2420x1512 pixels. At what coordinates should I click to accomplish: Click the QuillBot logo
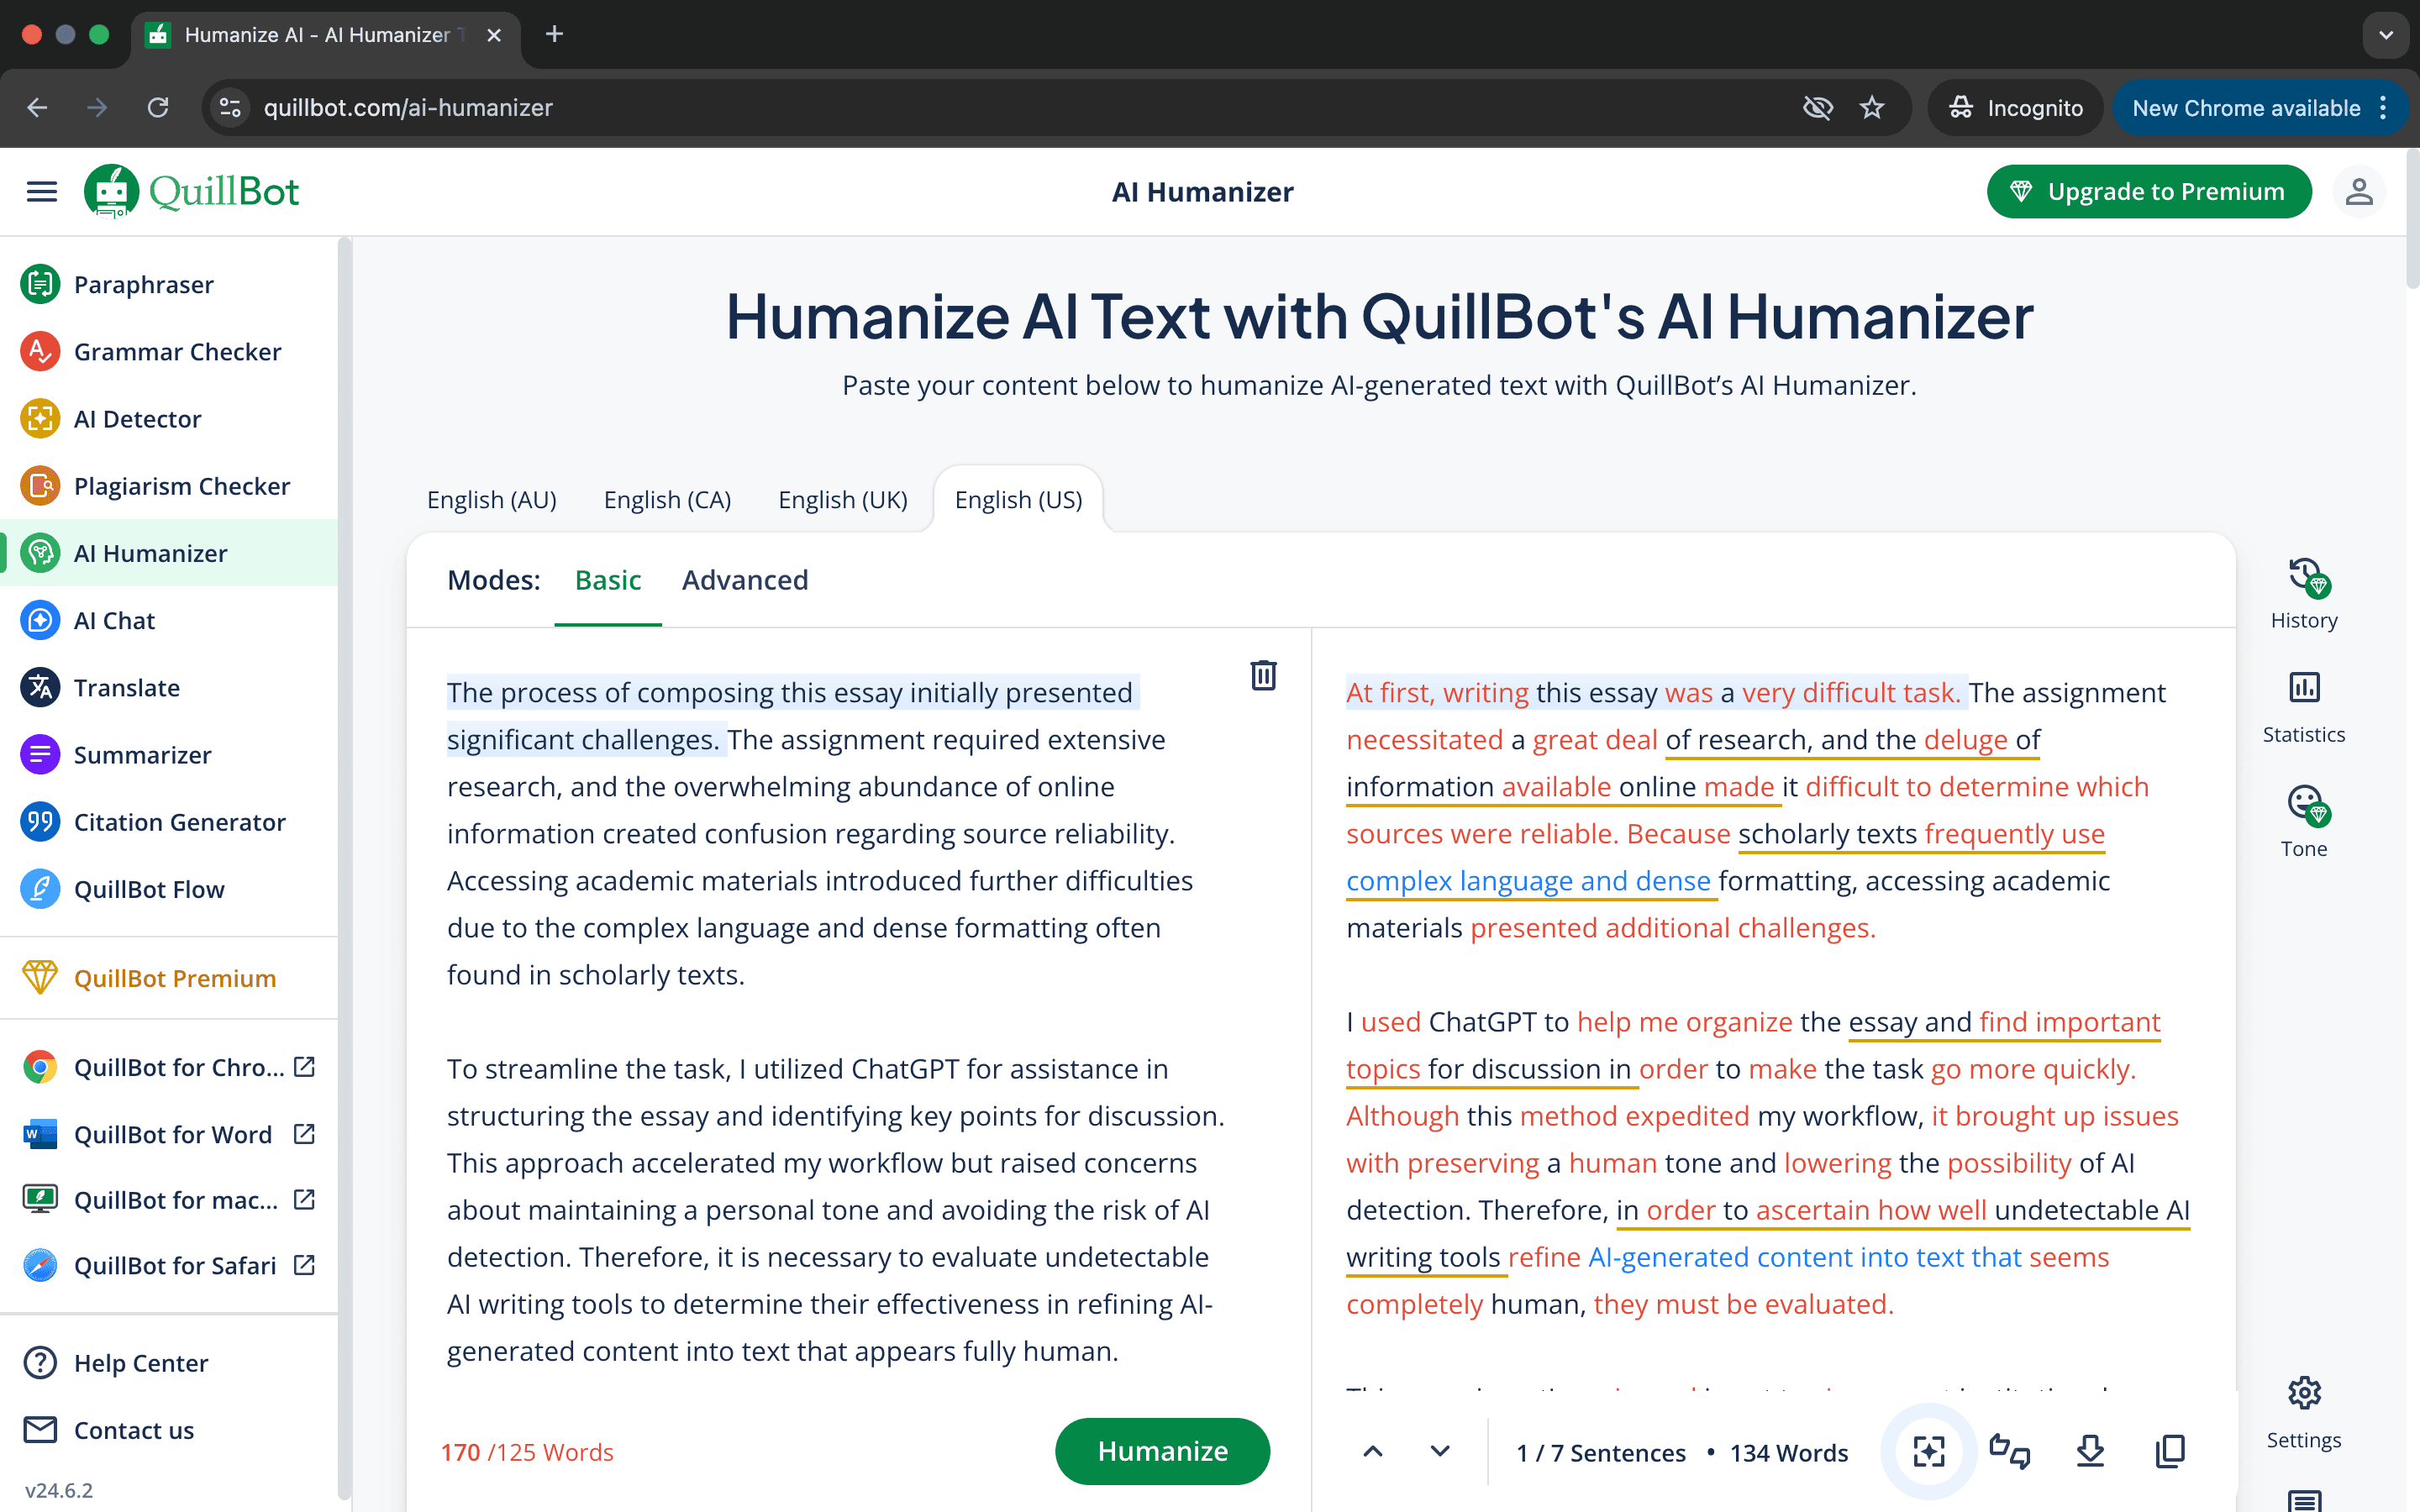(192, 191)
